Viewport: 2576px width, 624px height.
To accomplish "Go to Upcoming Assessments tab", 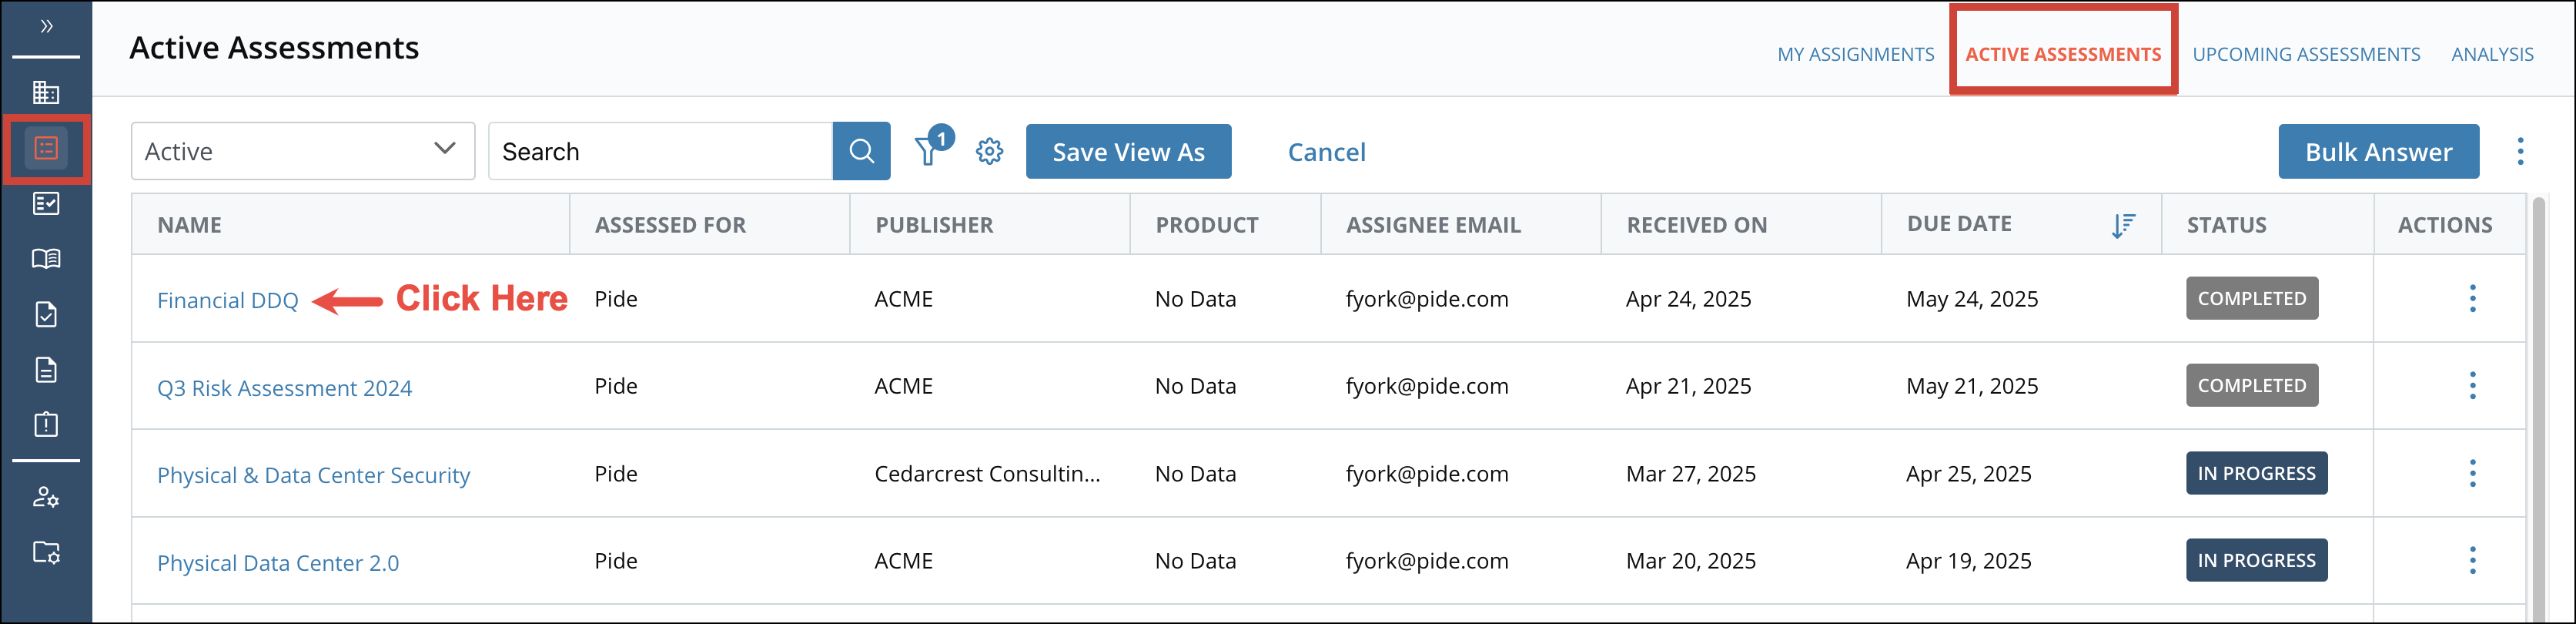I will 2306,54.
